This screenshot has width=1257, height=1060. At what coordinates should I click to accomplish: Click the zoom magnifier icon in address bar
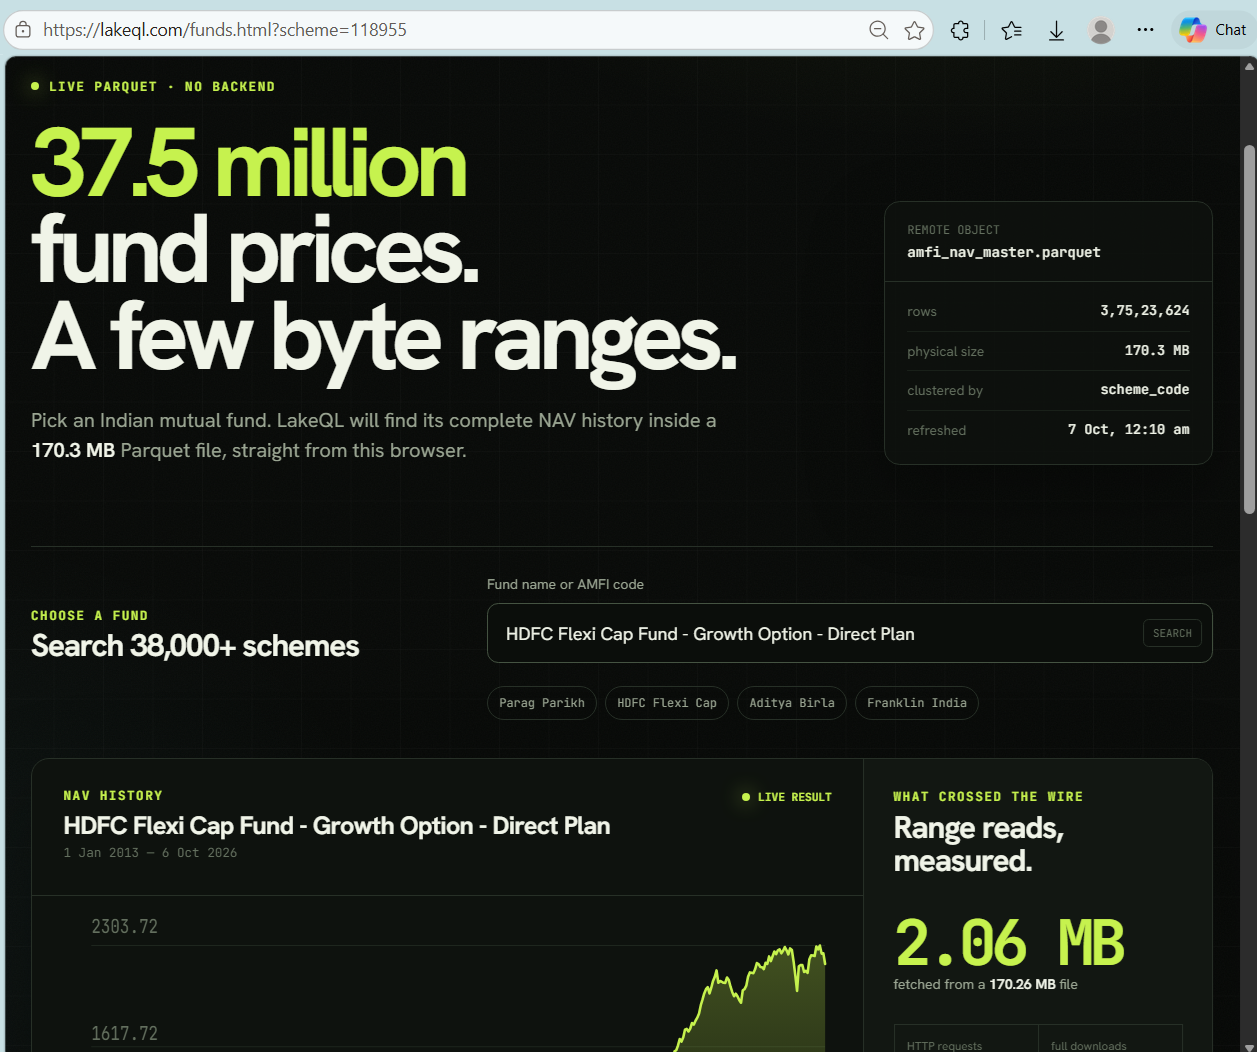pyautogui.click(x=878, y=30)
